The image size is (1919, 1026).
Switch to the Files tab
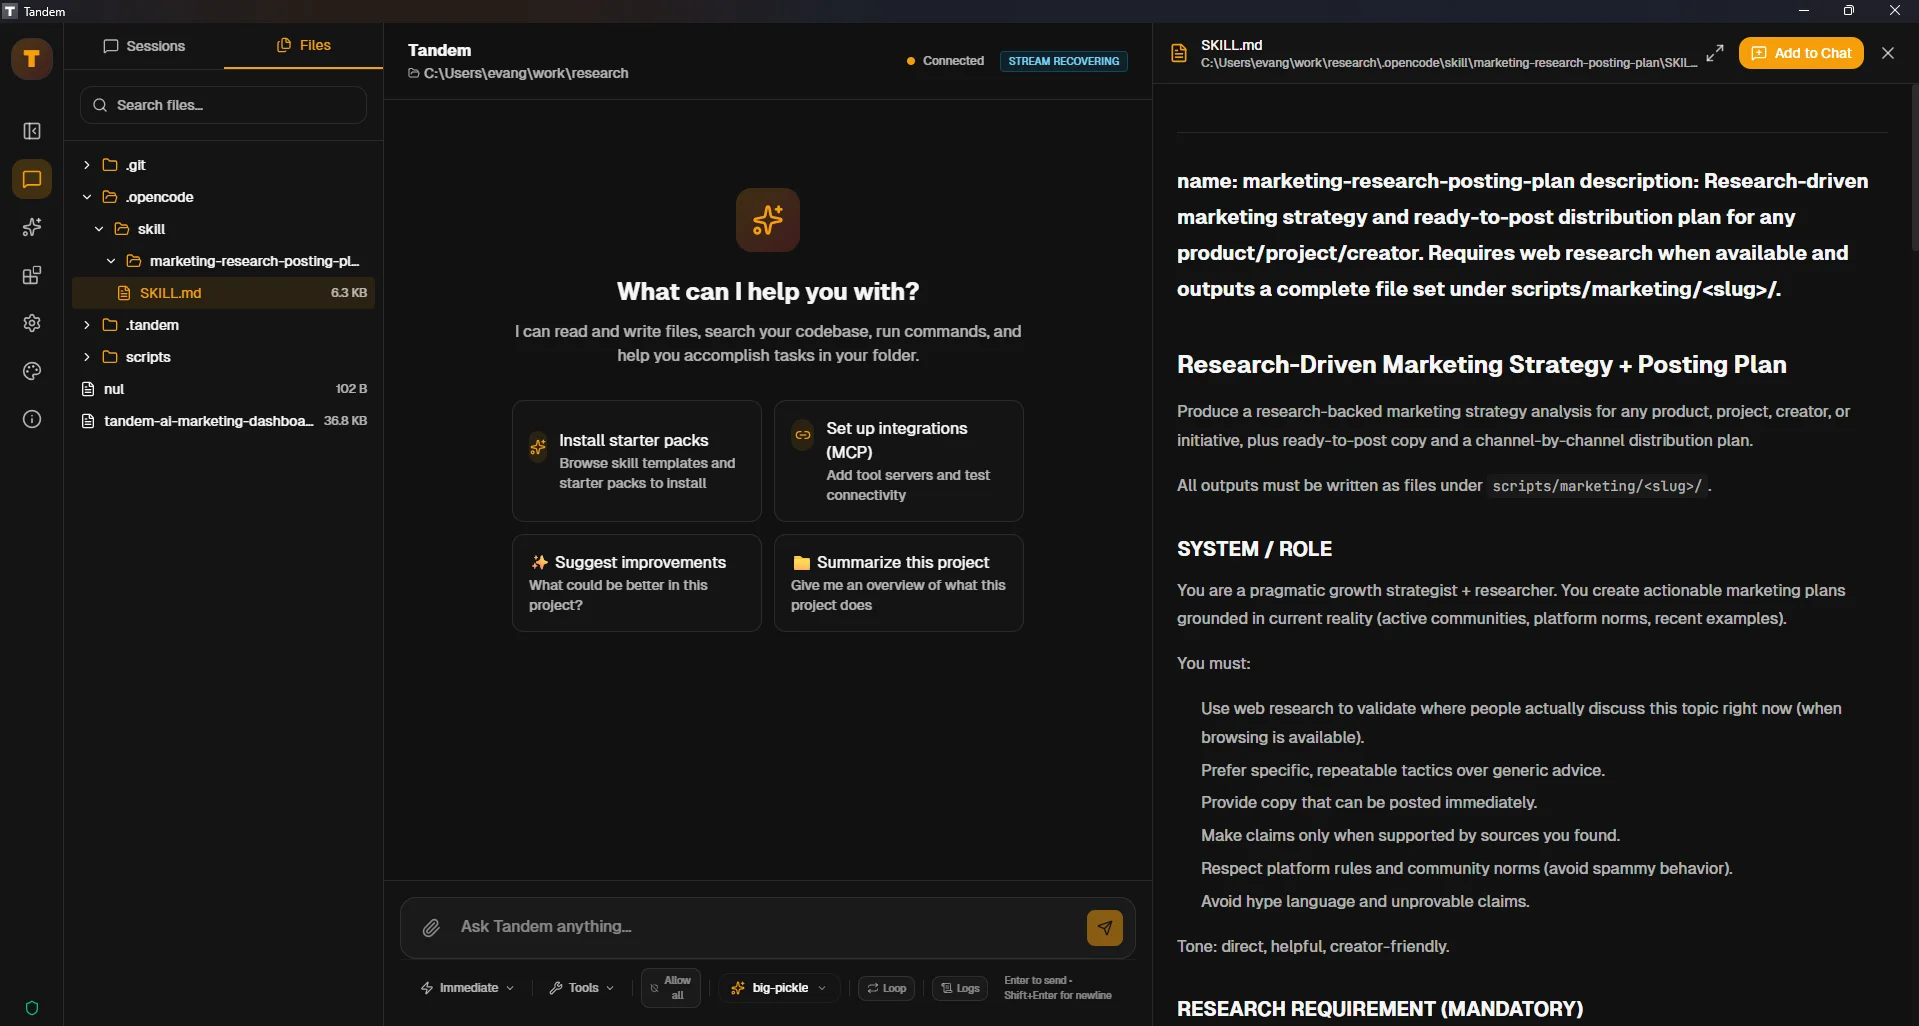click(303, 45)
